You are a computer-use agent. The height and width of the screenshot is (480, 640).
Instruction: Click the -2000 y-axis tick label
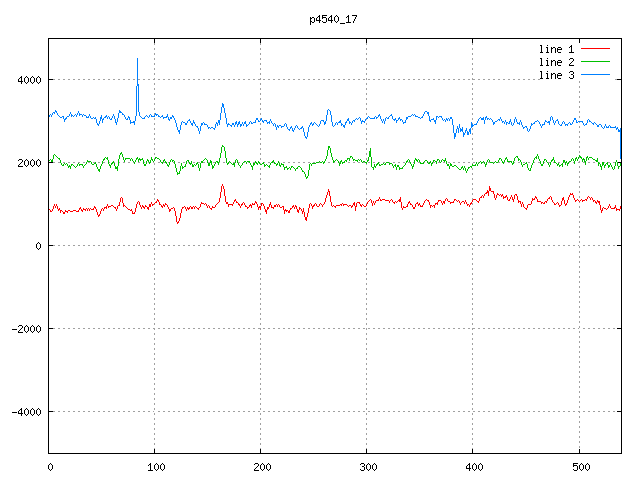tap(24, 329)
